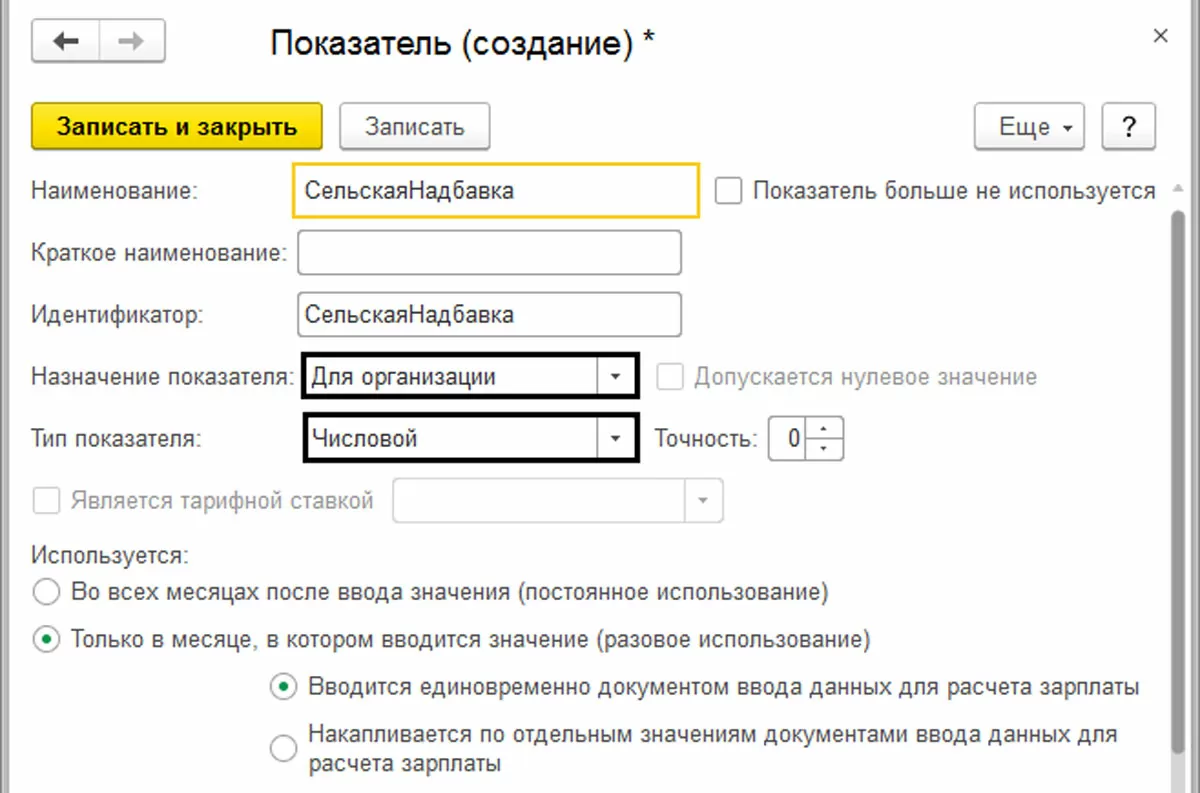The image size is (1200, 793).
Task: Select 'Во всех месяцах' permanent use option
Action: [46, 592]
